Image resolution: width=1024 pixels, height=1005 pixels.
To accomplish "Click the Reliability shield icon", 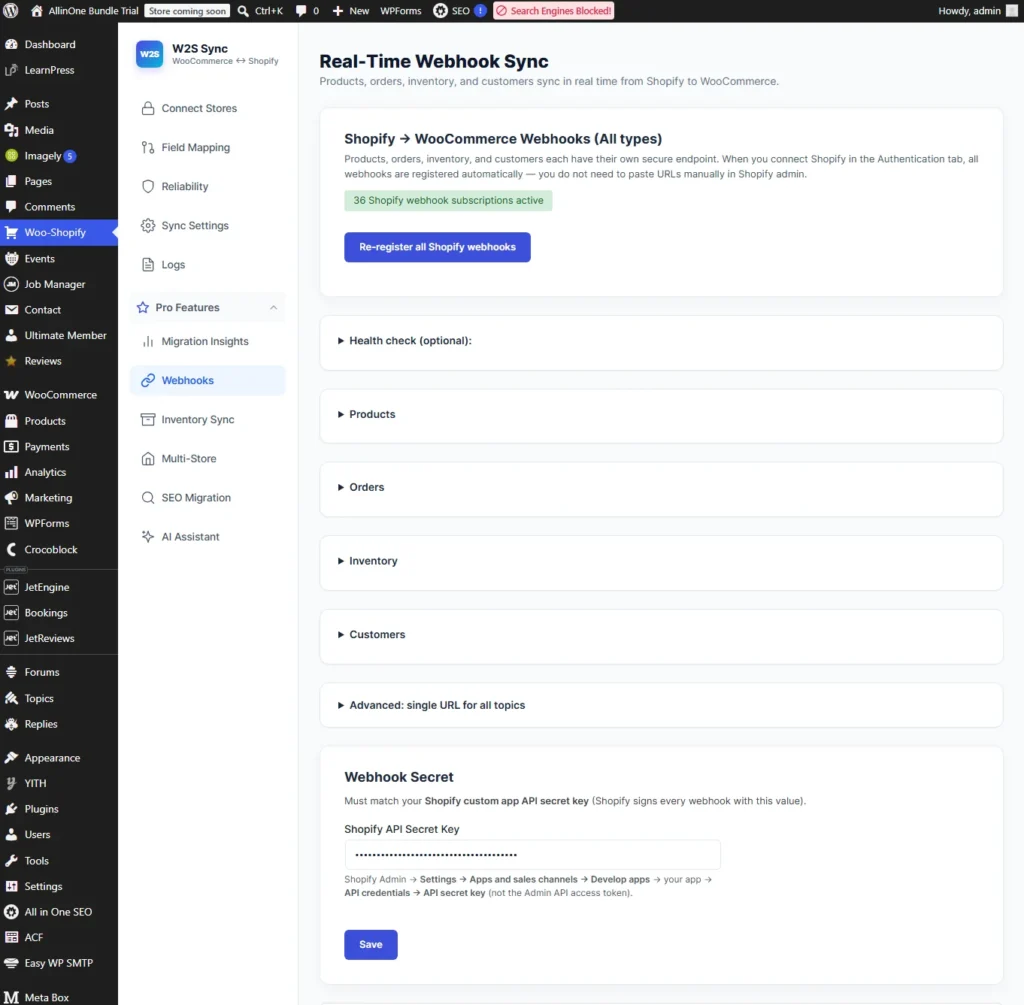I will point(148,187).
